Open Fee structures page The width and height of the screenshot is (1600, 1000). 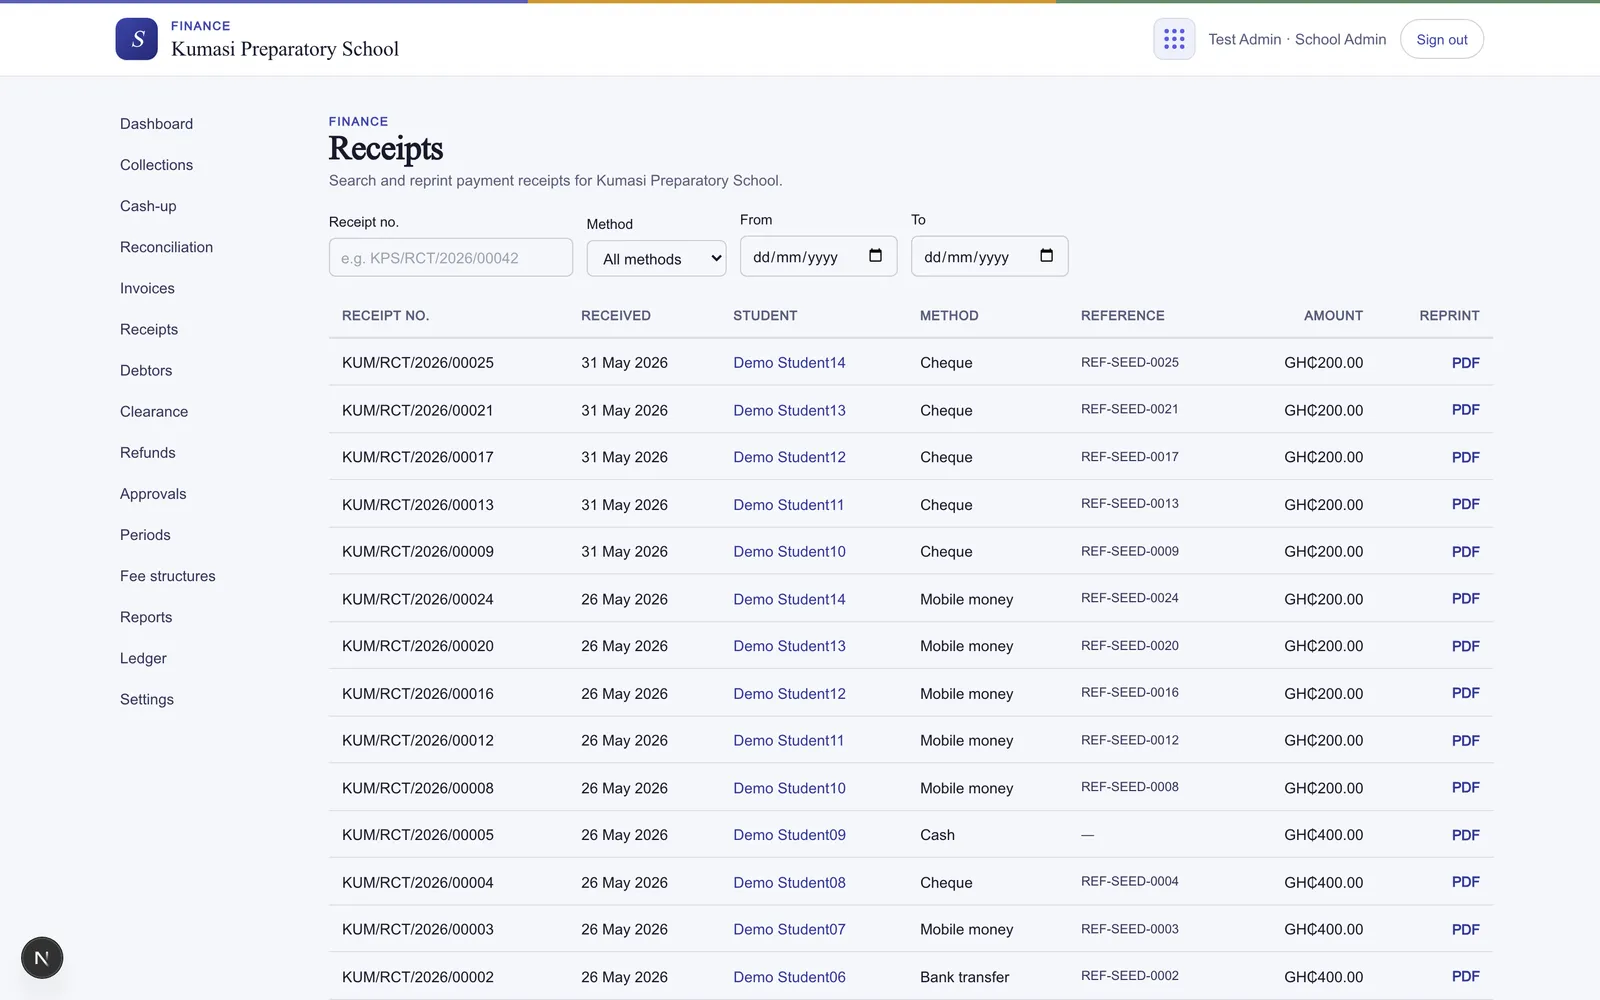pyautogui.click(x=168, y=576)
